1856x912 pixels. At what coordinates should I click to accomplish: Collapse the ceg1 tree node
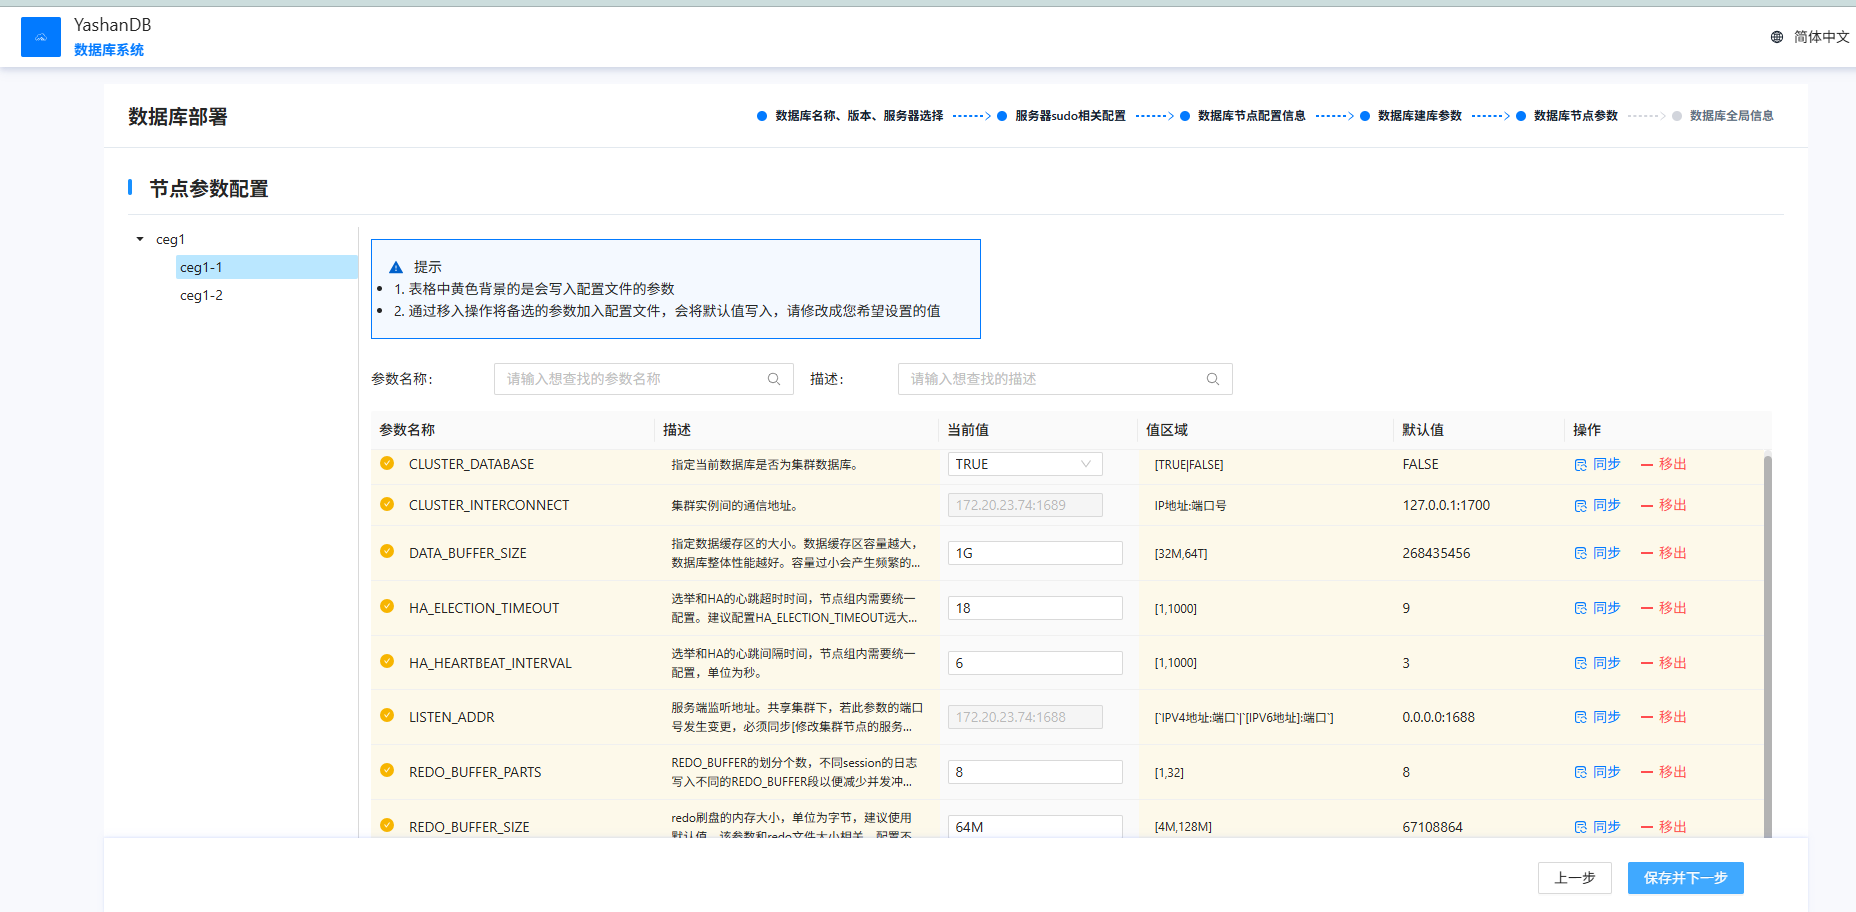coord(140,239)
